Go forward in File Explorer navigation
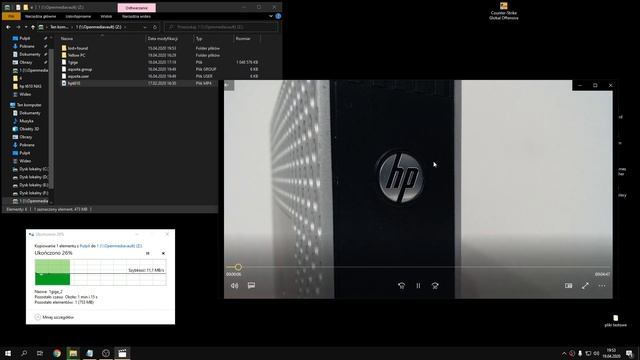Viewport: 640px width, 360px height. pyautogui.click(x=18, y=27)
